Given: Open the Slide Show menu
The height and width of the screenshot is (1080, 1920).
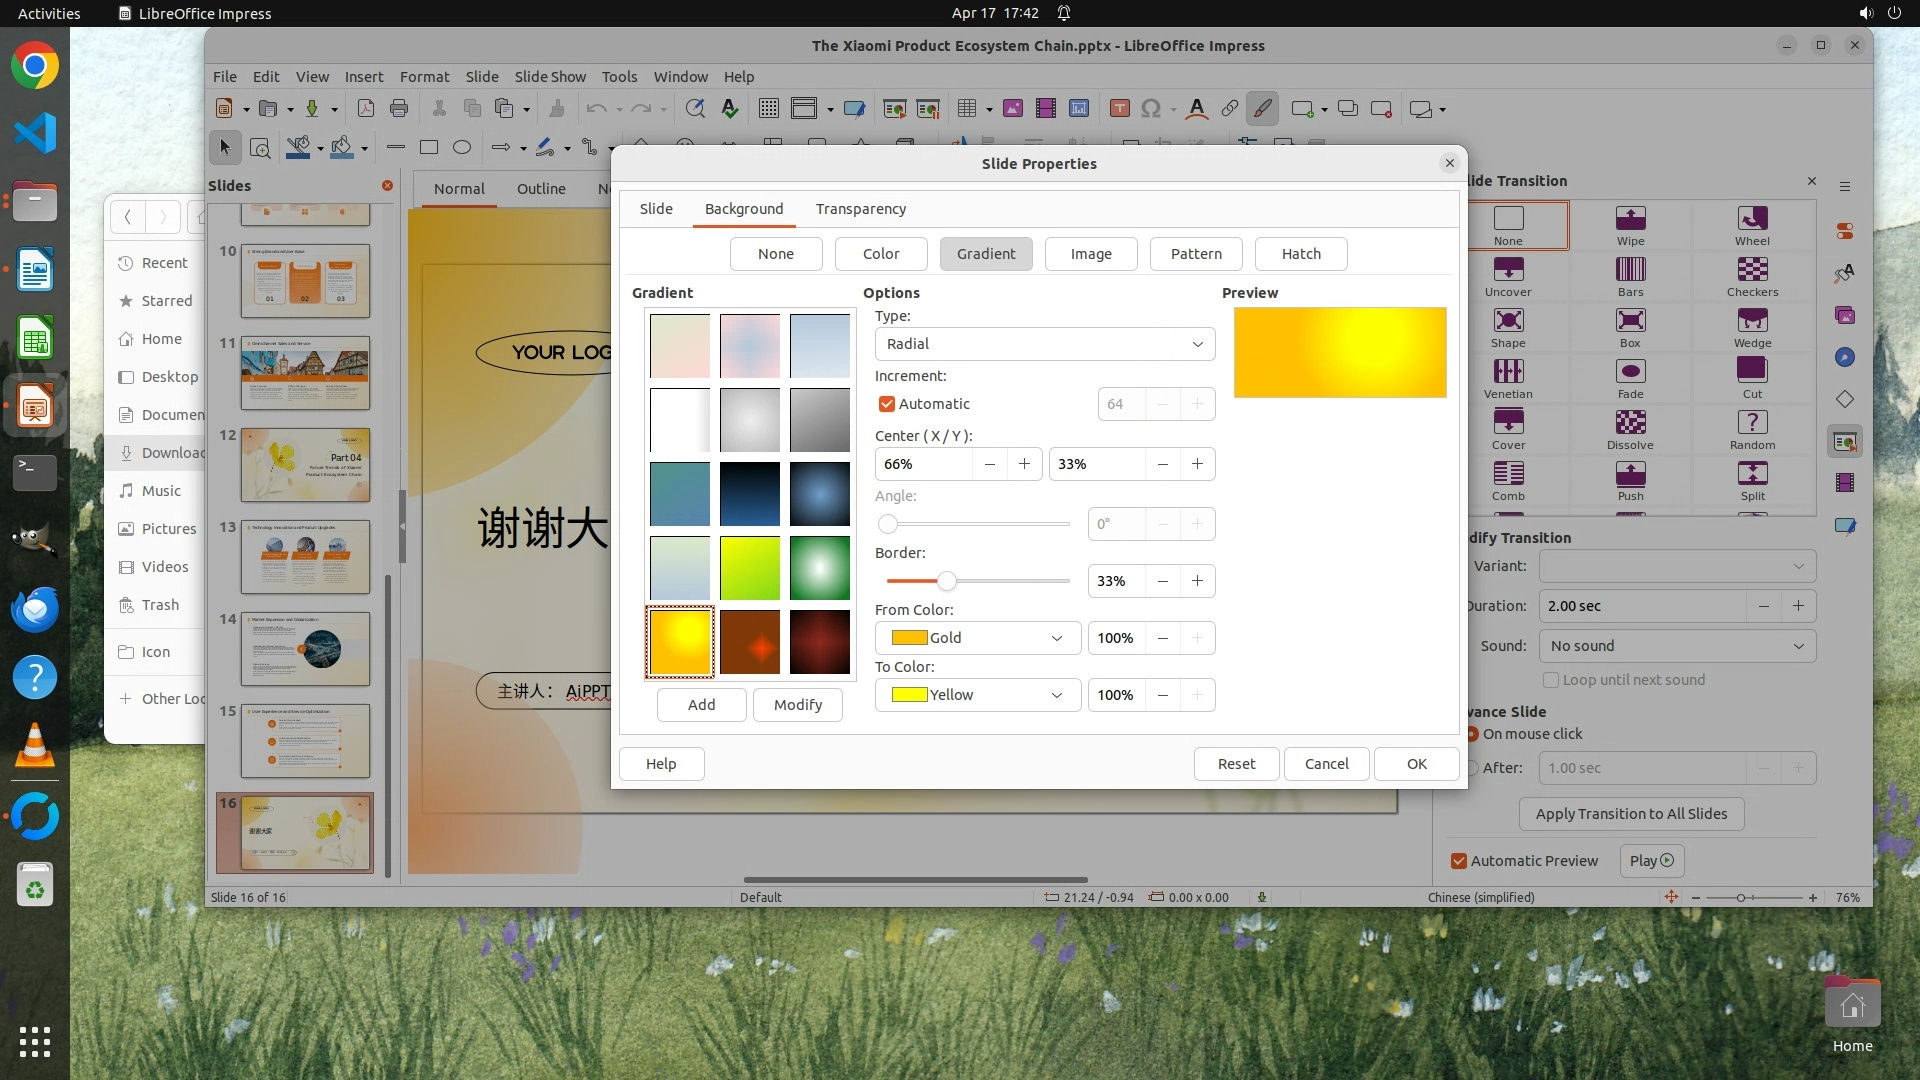Looking at the screenshot, I should click(x=549, y=77).
